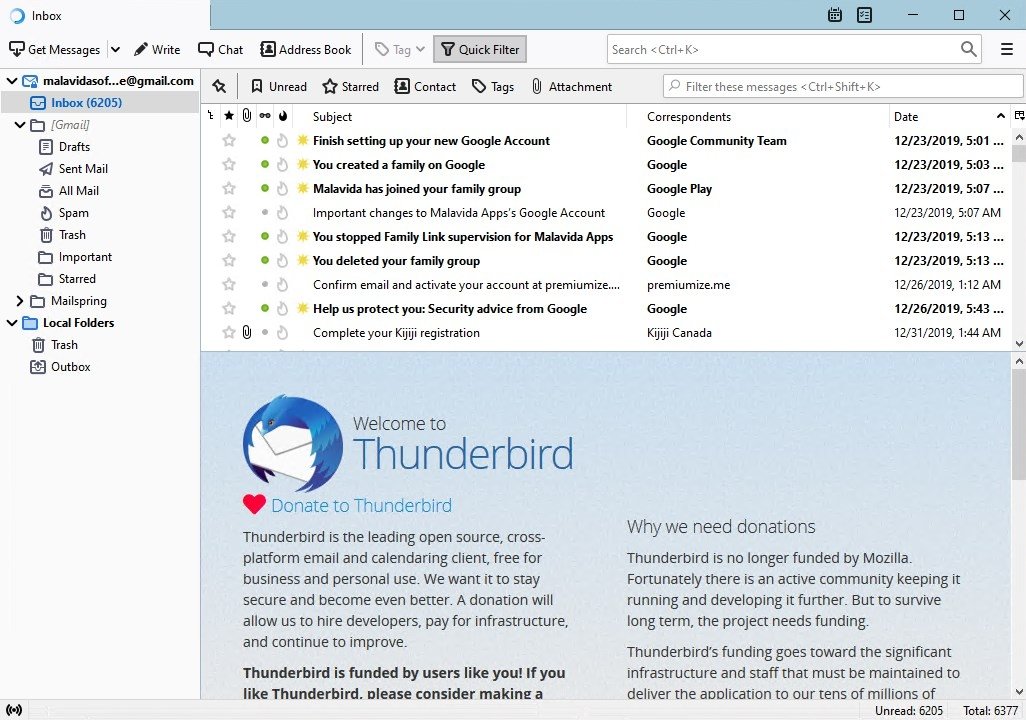The image size is (1026, 720).
Task: Click attachment icon on the Kijiji message
Action: [247, 333]
